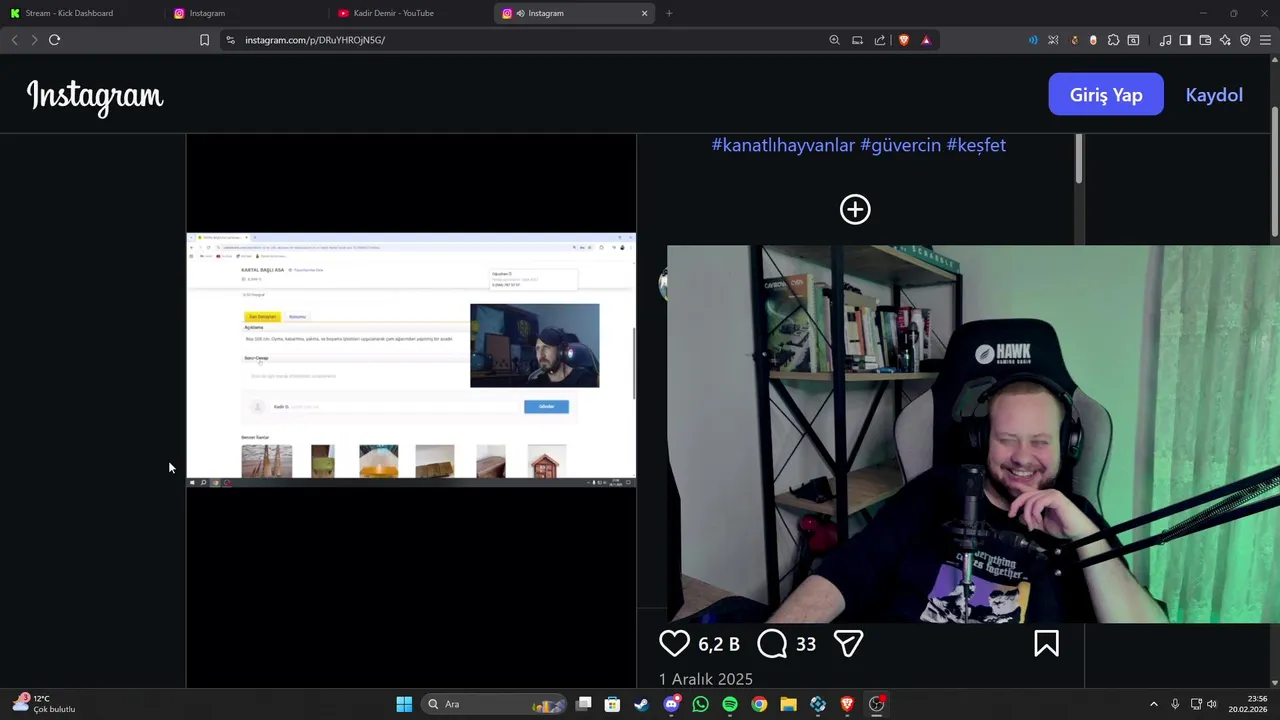Open the Windows Start menu

click(x=404, y=704)
